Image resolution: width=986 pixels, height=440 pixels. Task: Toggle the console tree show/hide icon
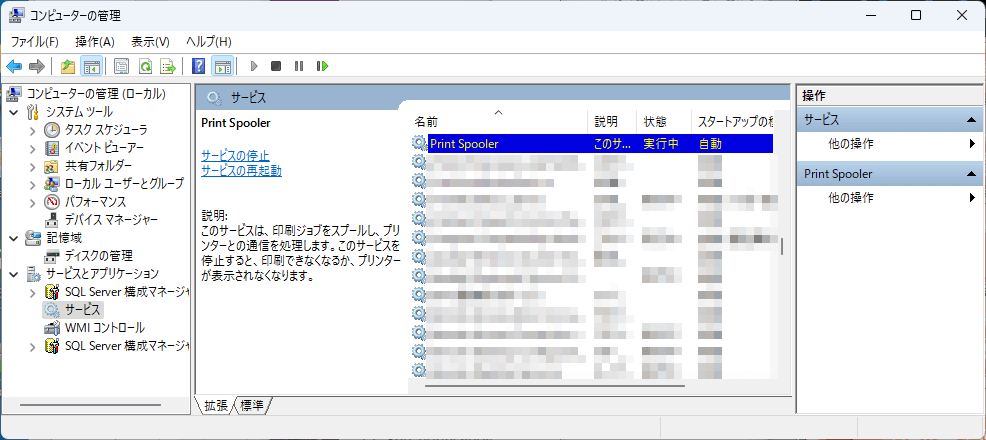91,66
